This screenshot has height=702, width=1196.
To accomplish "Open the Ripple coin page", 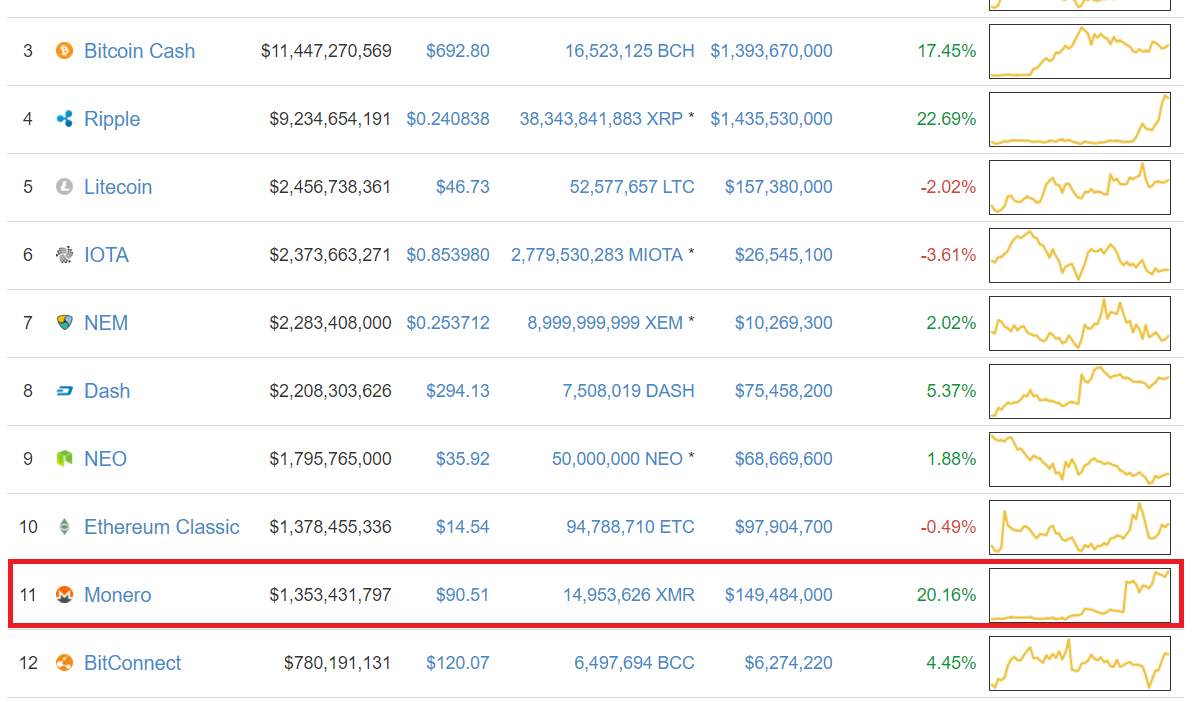I will coord(112,119).
